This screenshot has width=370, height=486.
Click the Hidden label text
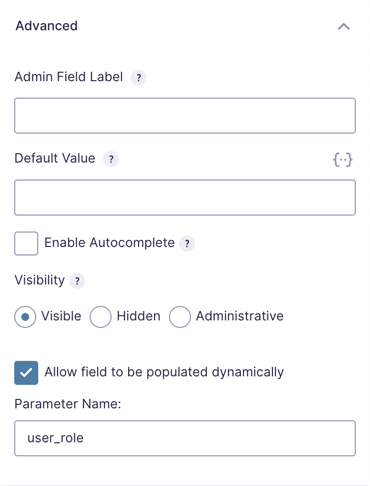138,316
